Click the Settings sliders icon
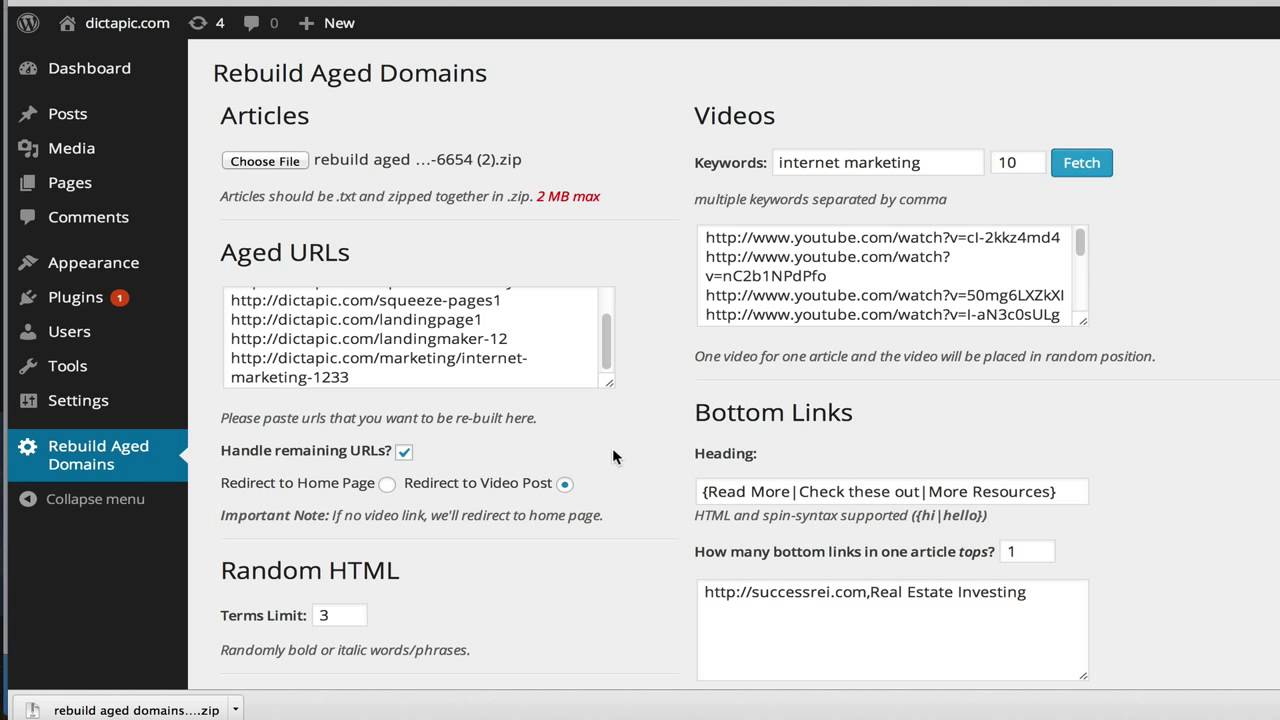The height and width of the screenshot is (720, 1280). pos(28,400)
